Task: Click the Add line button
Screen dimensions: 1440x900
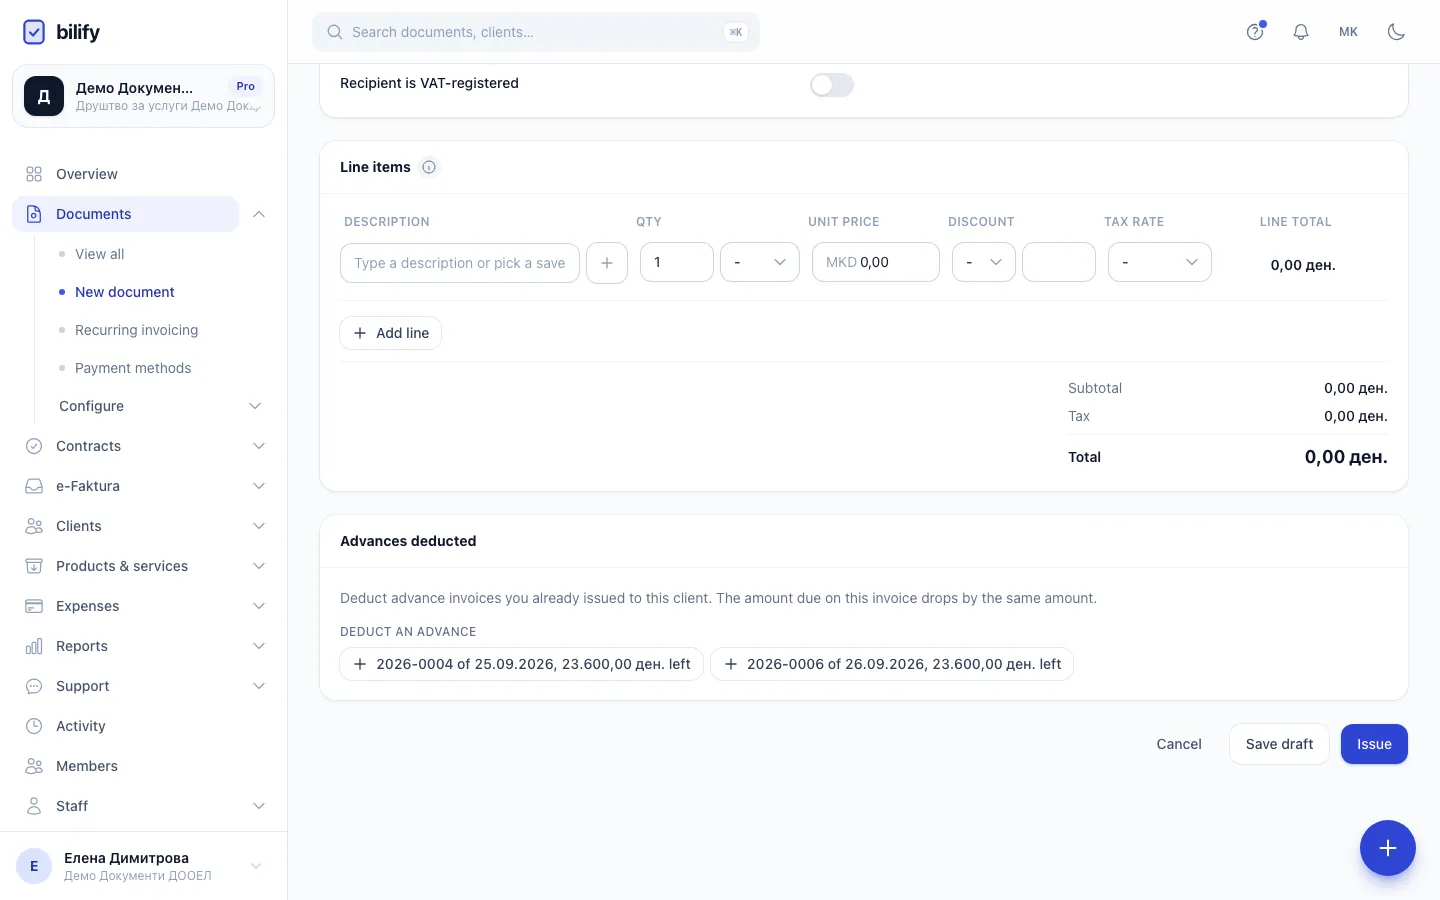Action: click(x=391, y=333)
